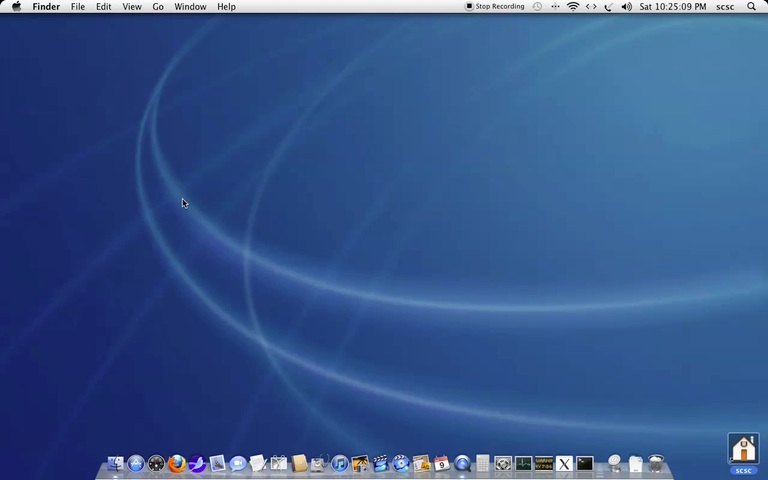Open the scsc home folder on desktop
768x480 pixels.
744,454
